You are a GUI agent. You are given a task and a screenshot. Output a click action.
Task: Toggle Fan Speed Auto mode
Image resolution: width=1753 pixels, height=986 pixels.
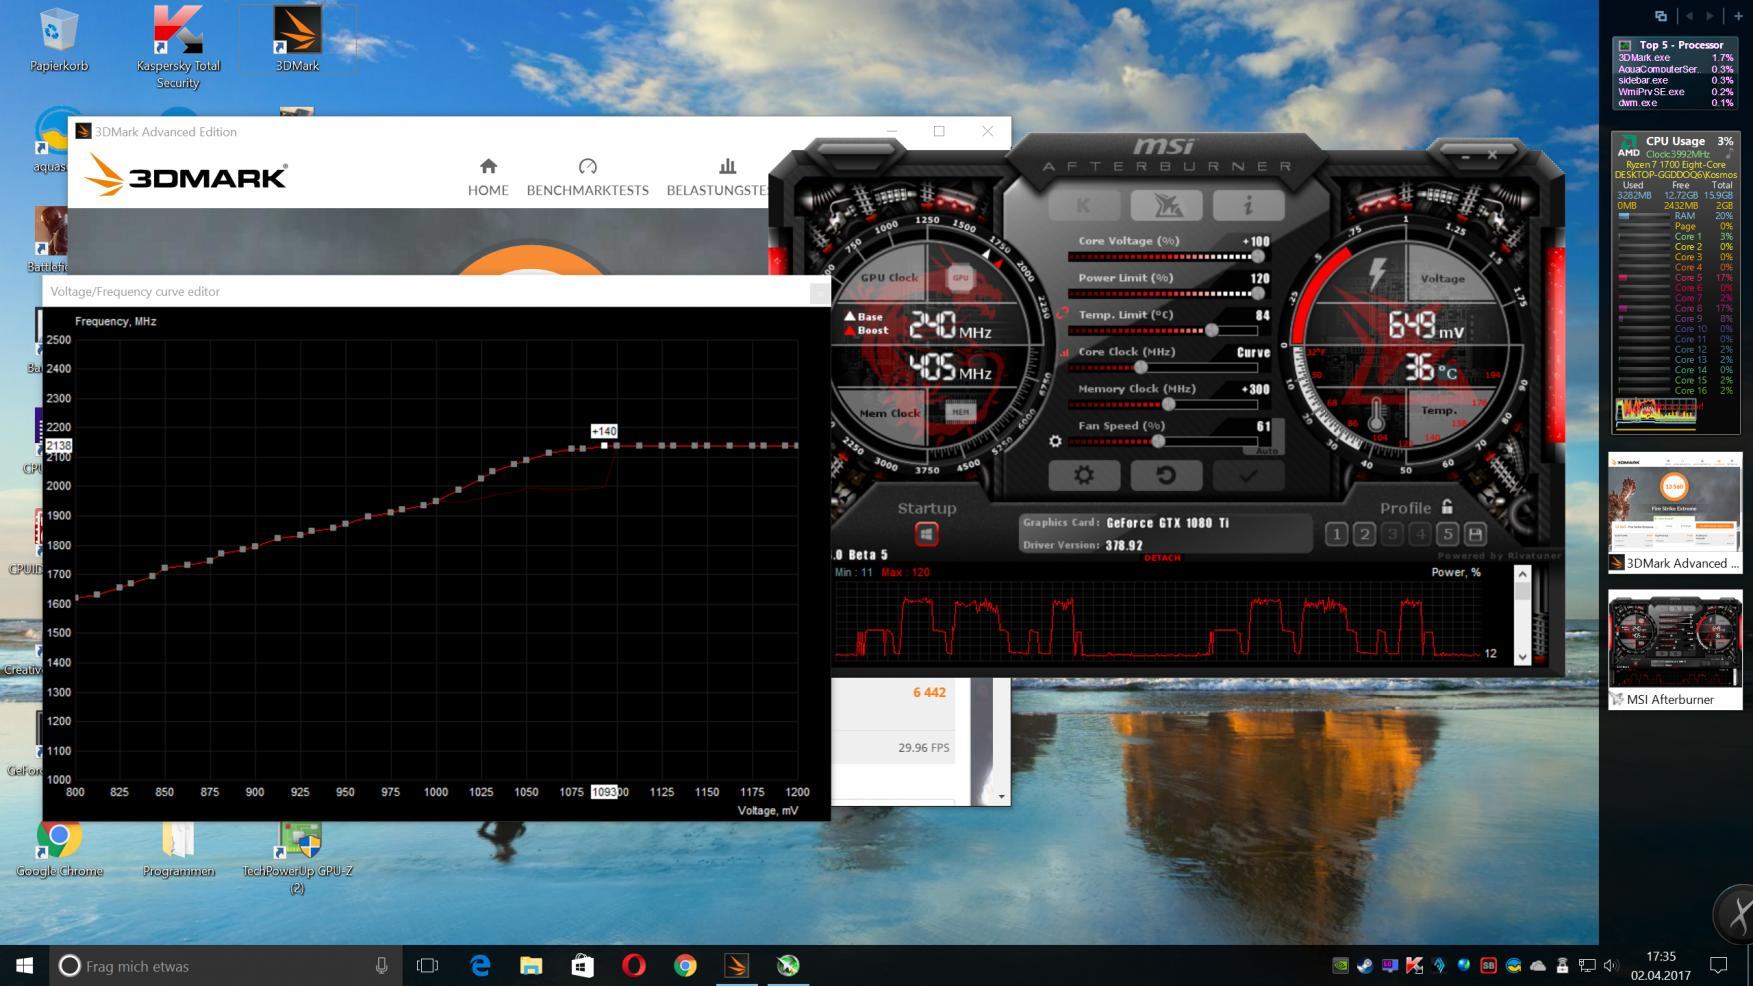[x=1267, y=451]
